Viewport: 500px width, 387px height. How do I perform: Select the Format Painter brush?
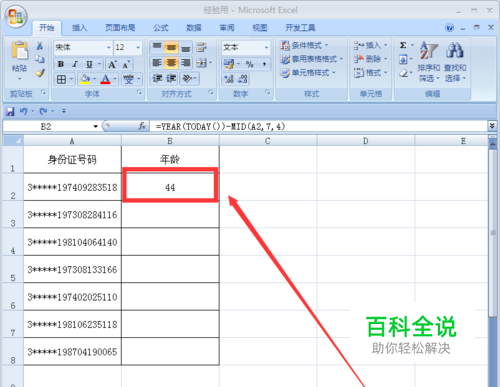click(x=40, y=73)
